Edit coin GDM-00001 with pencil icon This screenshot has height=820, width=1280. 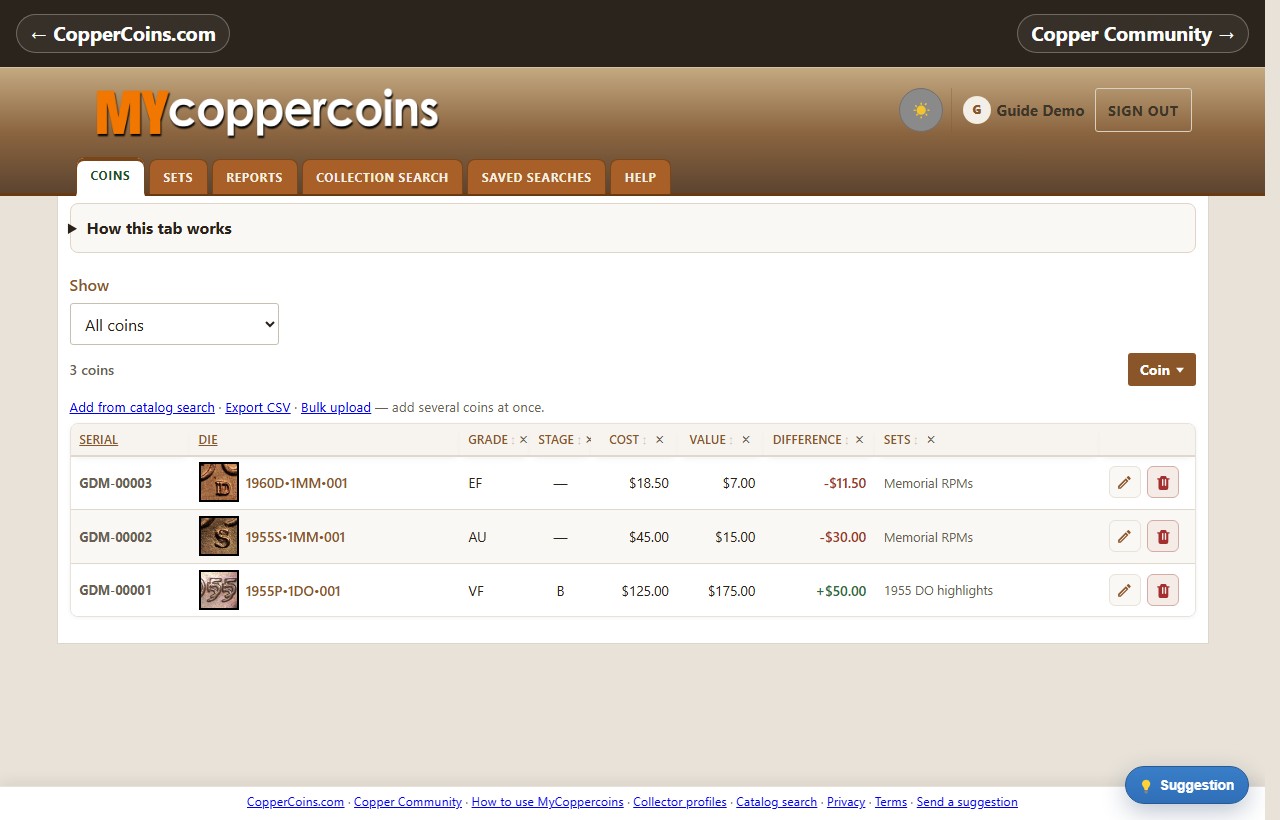click(x=1125, y=590)
